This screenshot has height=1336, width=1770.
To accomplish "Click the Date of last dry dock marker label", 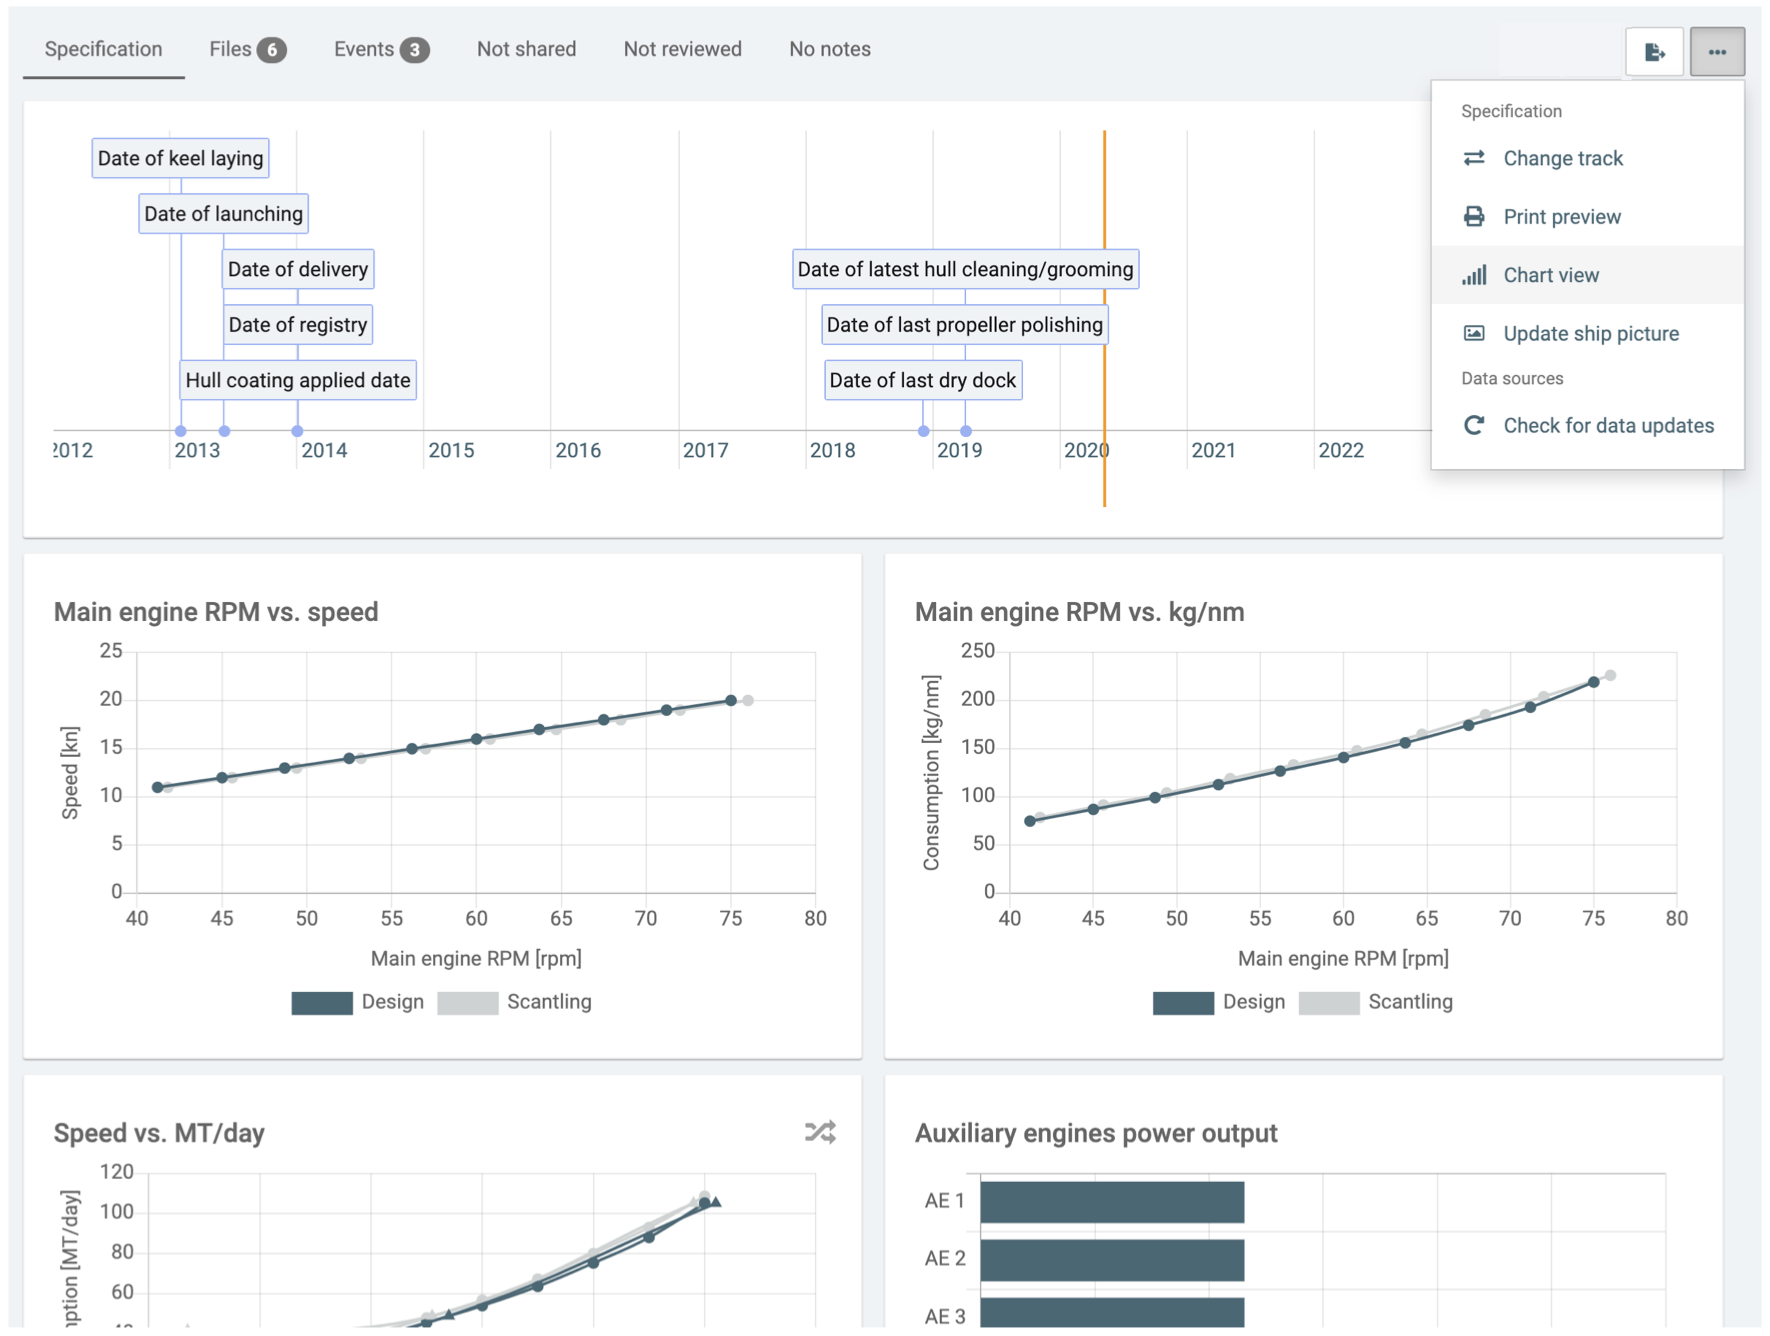I will (922, 380).
